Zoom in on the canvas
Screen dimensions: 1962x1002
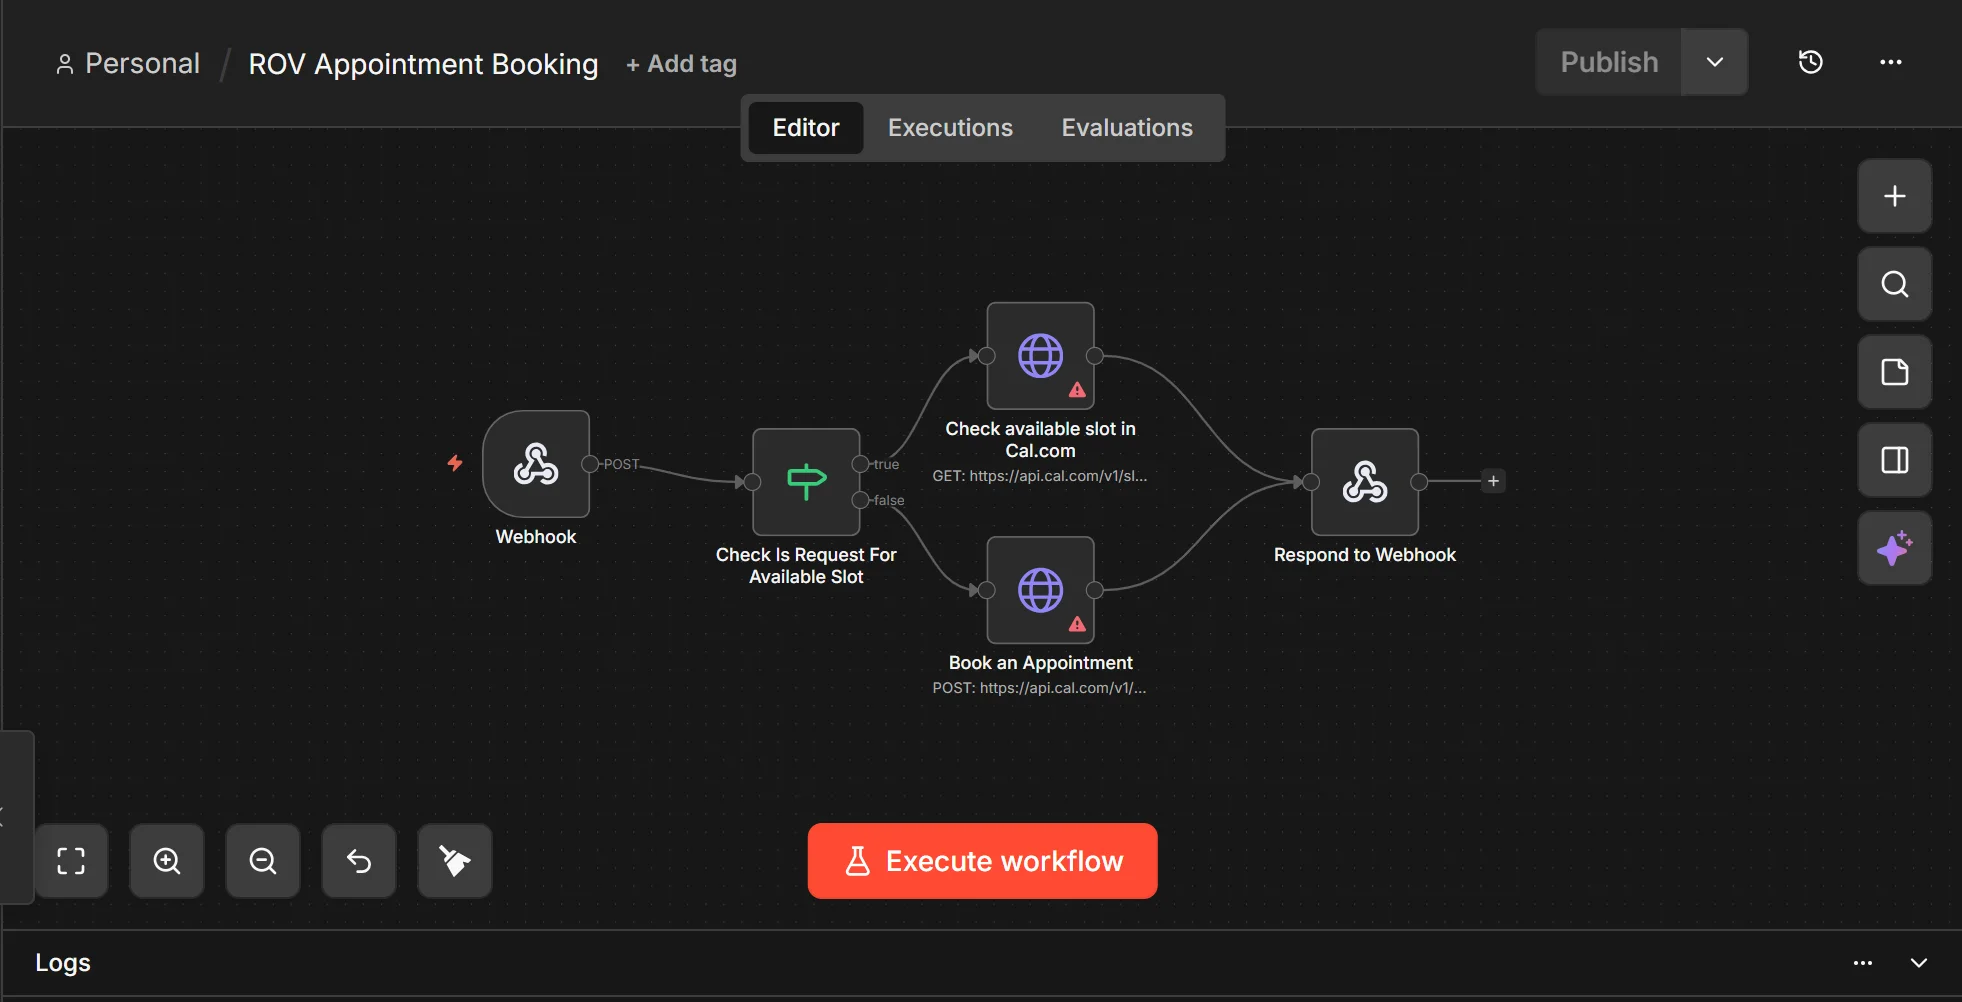(166, 860)
